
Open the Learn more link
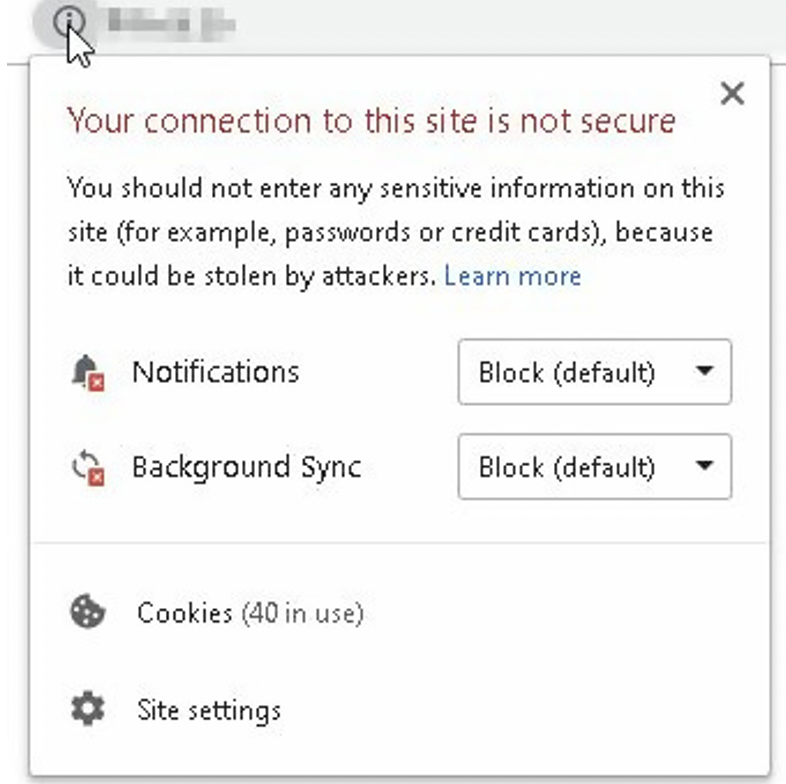click(512, 276)
